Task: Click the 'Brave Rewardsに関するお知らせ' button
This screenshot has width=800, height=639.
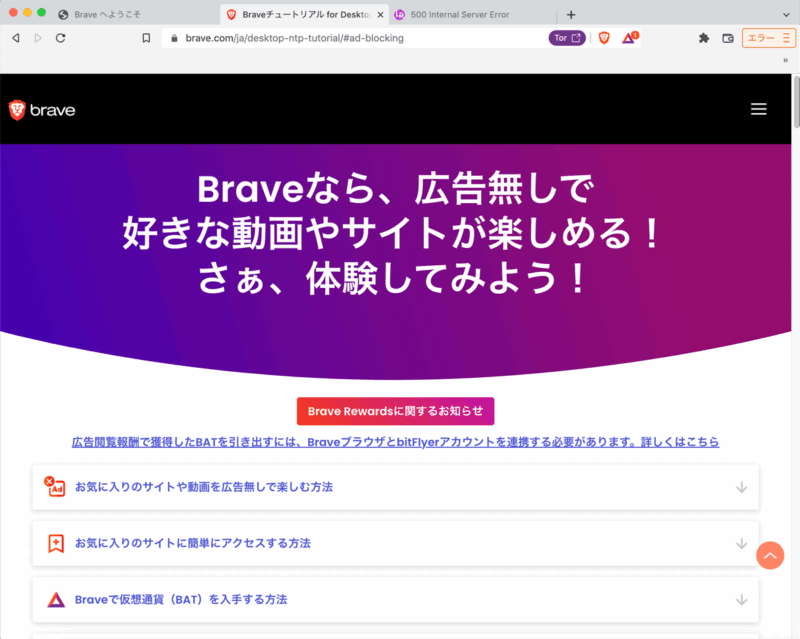Action: coord(395,411)
